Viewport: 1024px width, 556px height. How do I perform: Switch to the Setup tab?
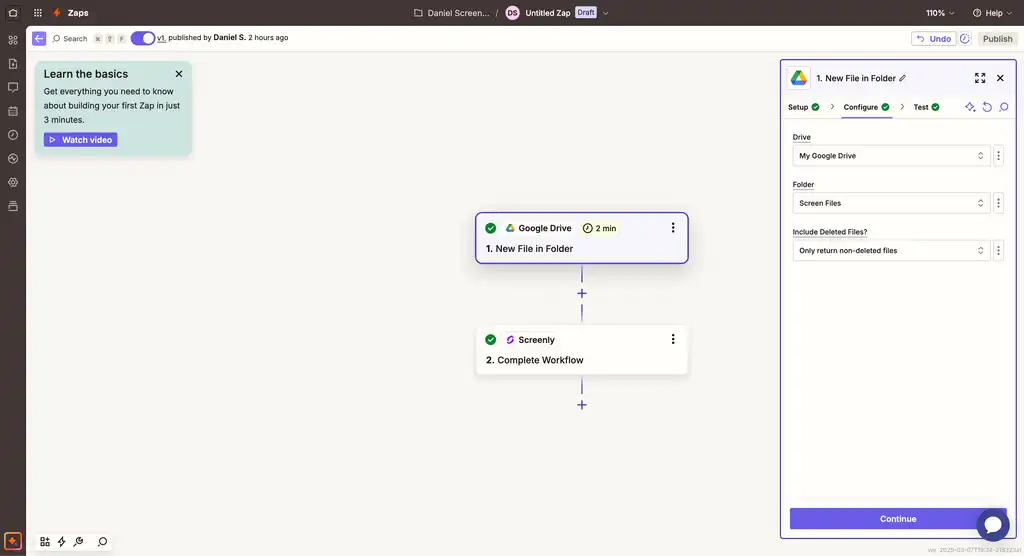[x=803, y=107]
